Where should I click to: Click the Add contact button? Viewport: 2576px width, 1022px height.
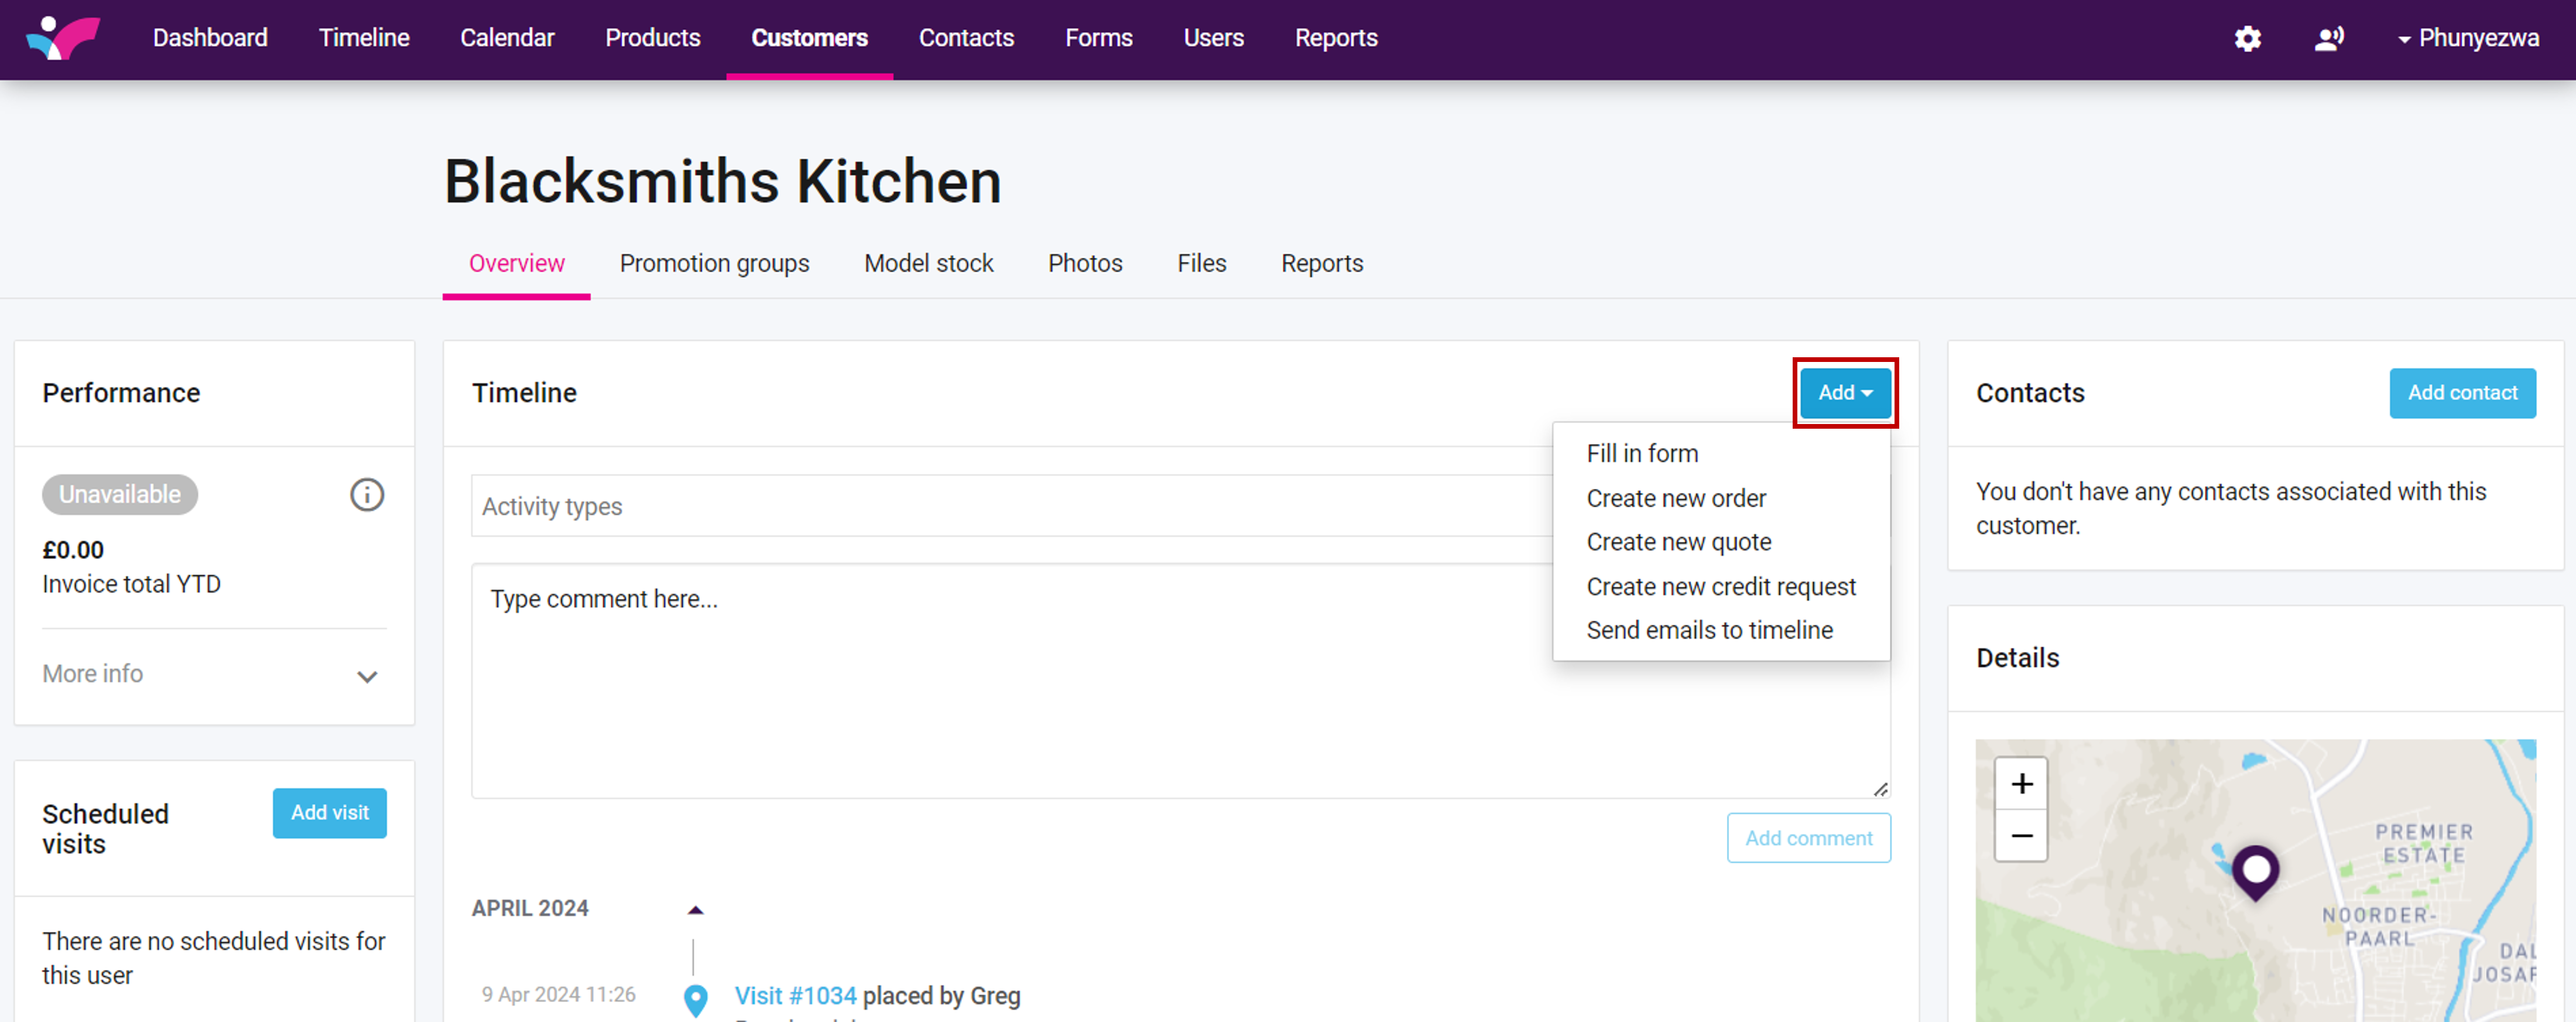pyautogui.click(x=2461, y=393)
